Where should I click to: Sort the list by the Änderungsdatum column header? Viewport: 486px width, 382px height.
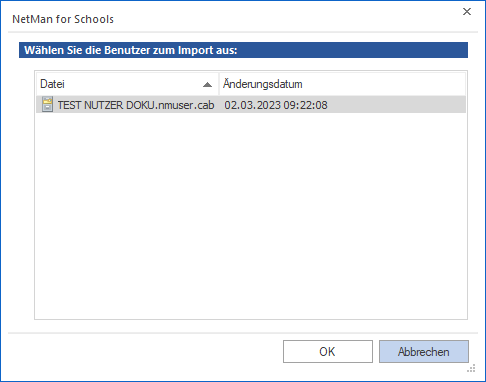[342, 84]
